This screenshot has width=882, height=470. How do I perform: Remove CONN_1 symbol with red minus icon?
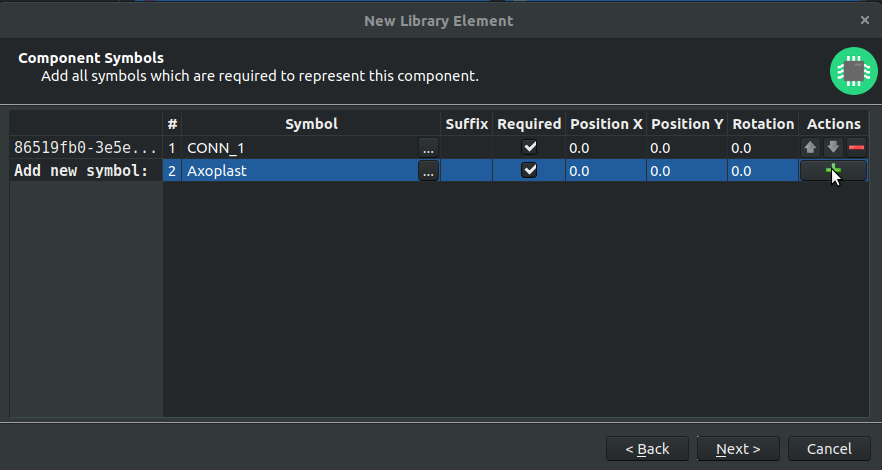pos(856,147)
